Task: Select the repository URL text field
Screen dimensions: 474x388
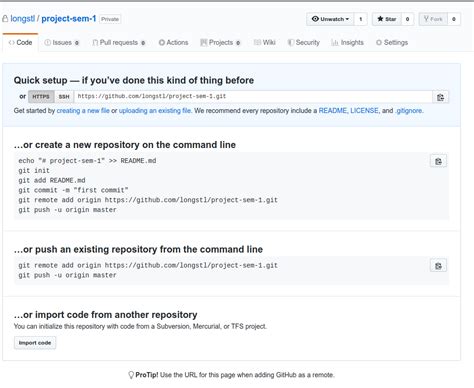Action: [253, 97]
